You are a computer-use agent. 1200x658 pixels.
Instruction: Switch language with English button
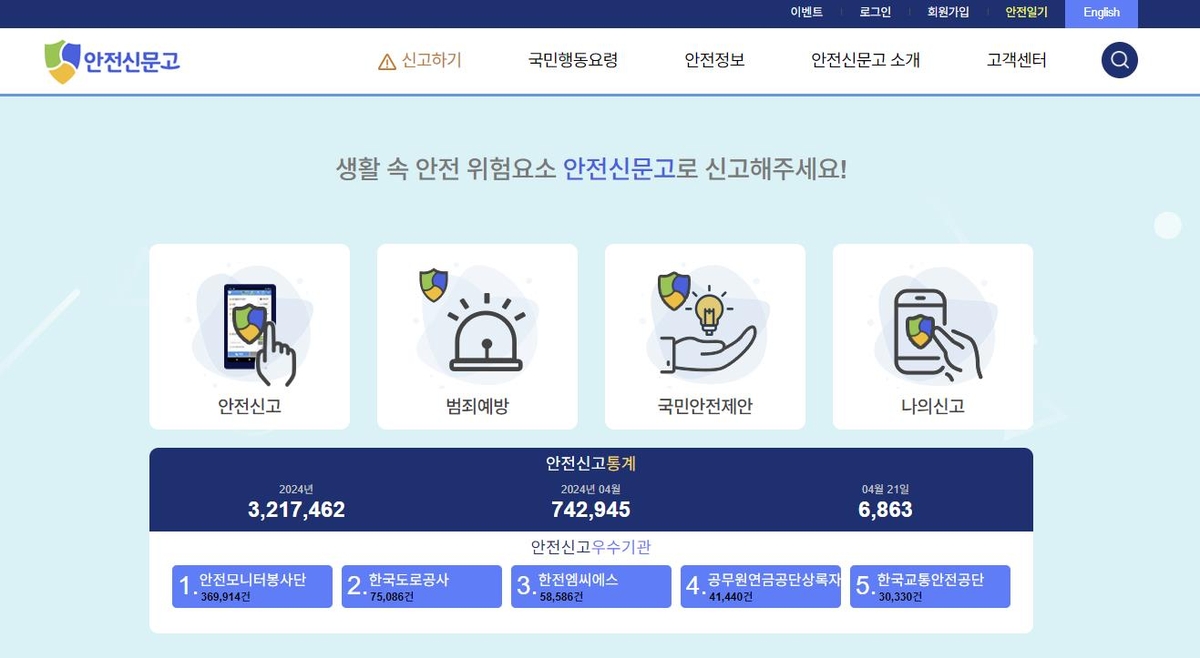[x=1102, y=13]
